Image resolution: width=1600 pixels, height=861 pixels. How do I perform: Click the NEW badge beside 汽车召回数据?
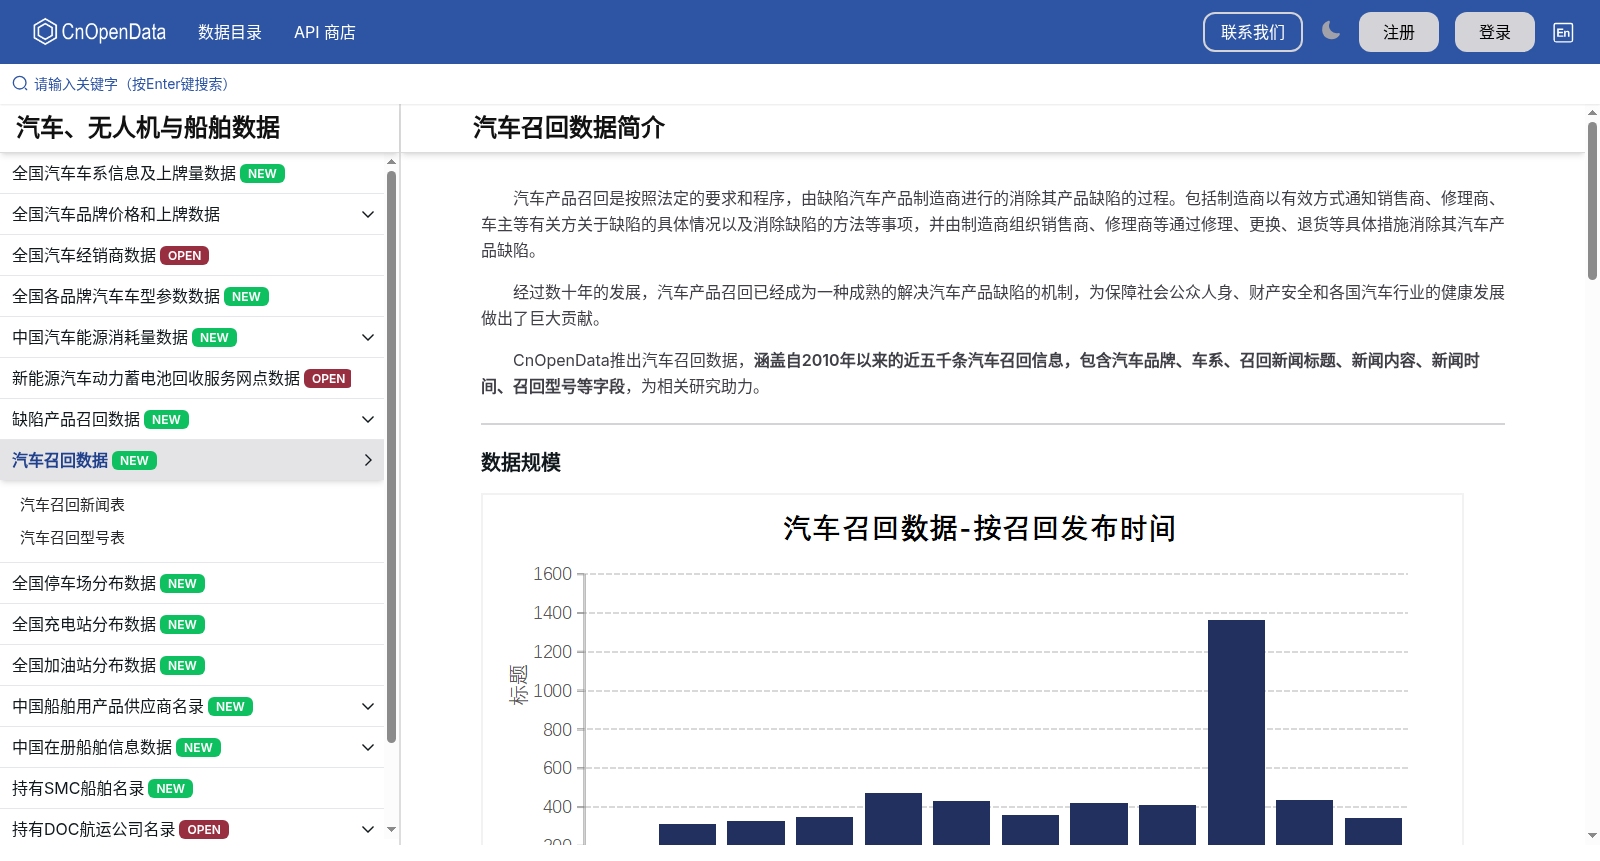pyautogui.click(x=134, y=461)
